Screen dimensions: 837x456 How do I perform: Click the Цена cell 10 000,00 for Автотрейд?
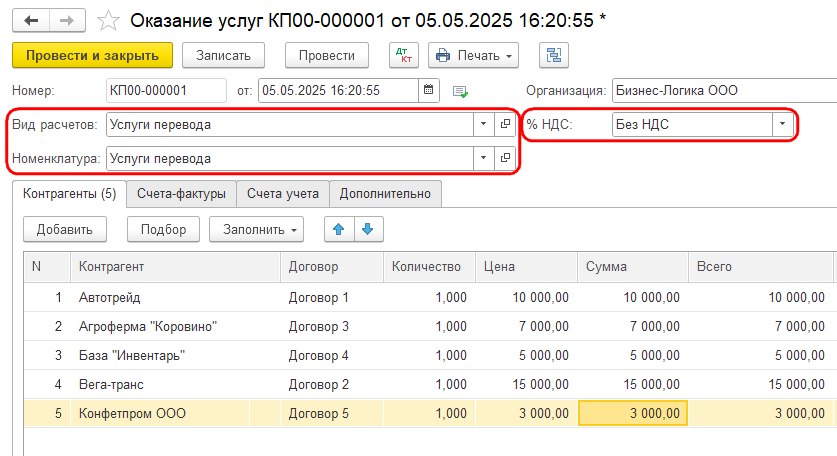[x=526, y=297]
